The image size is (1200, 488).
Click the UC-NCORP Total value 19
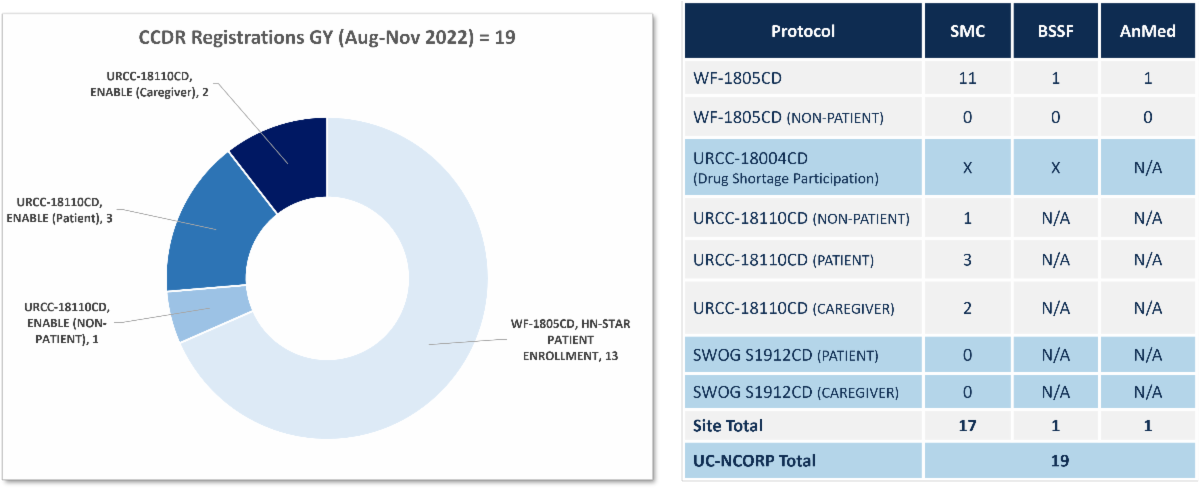coord(1058,461)
